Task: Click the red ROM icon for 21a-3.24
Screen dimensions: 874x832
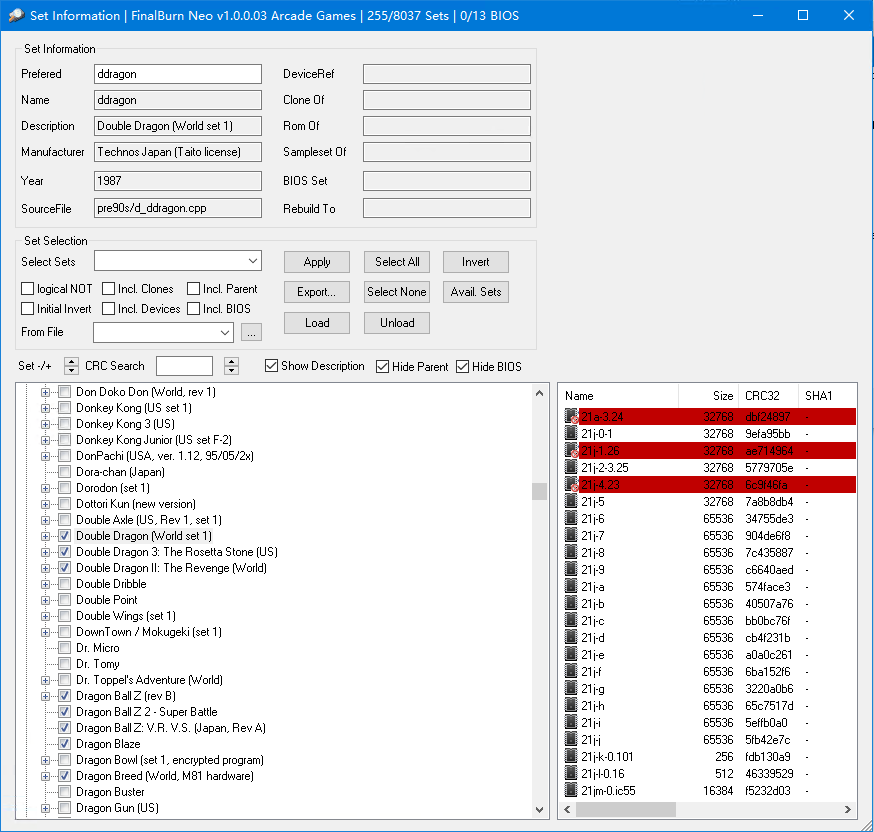Action: tap(571, 416)
